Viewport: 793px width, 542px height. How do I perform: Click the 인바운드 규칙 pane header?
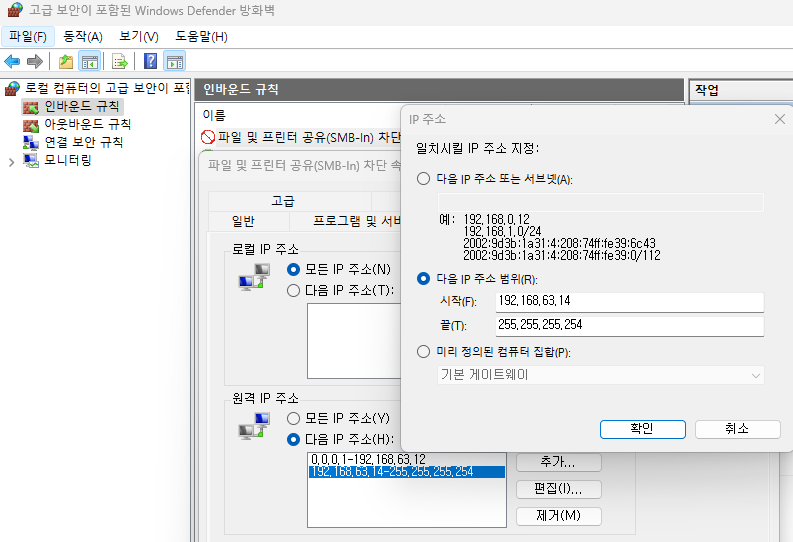439,90
